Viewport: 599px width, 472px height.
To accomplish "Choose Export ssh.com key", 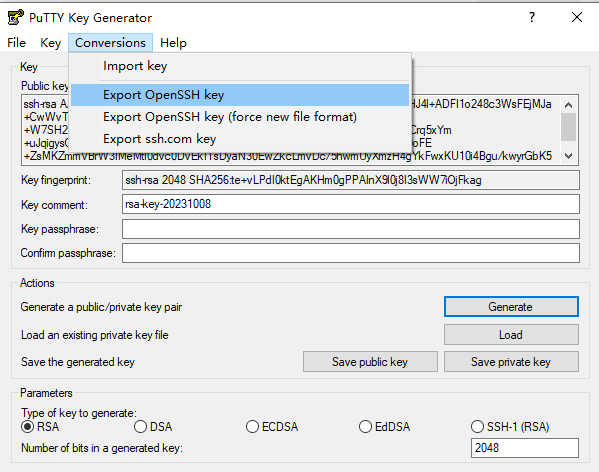I will [240, 139].
